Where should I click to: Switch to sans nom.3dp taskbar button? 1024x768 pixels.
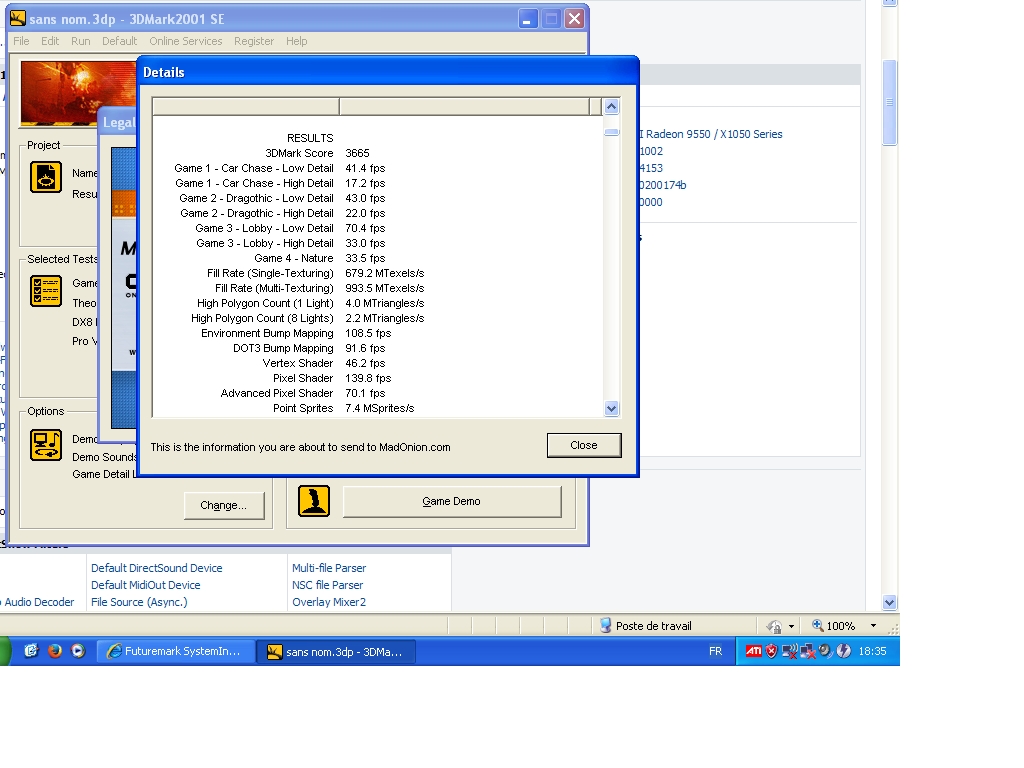pyautogui.click(x=336, y=651)
